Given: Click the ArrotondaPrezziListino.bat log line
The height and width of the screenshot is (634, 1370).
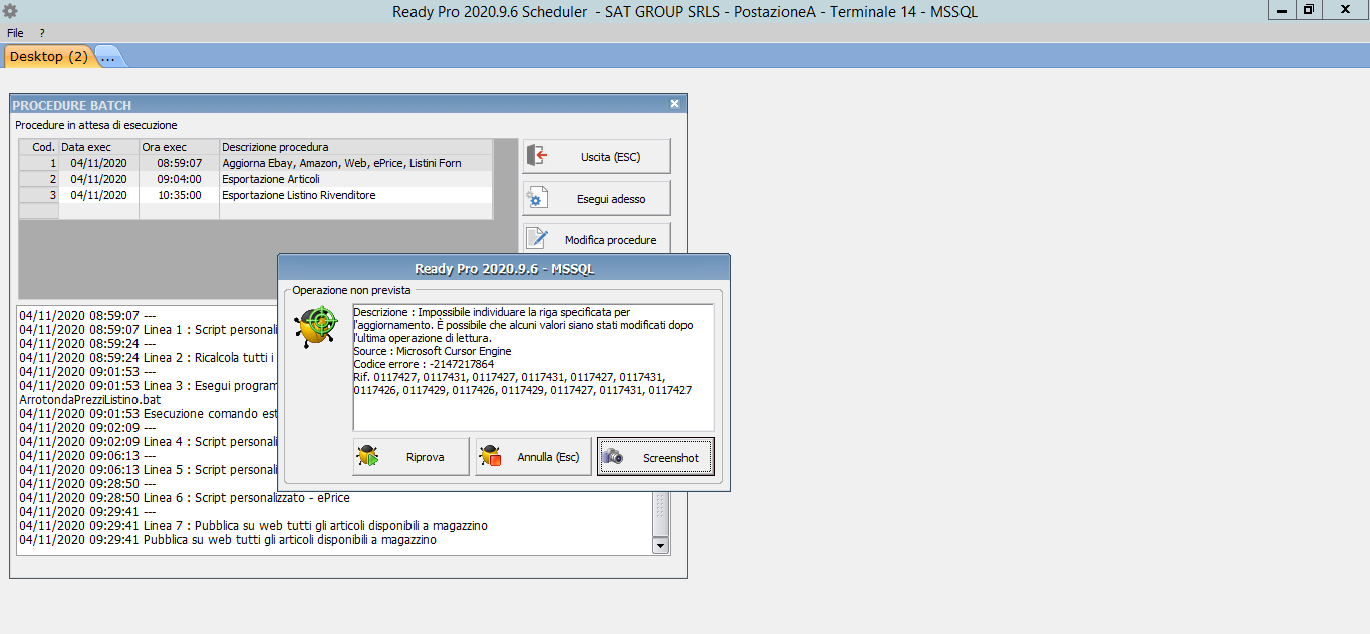Looking at the screenshot, I should point(90,399).
